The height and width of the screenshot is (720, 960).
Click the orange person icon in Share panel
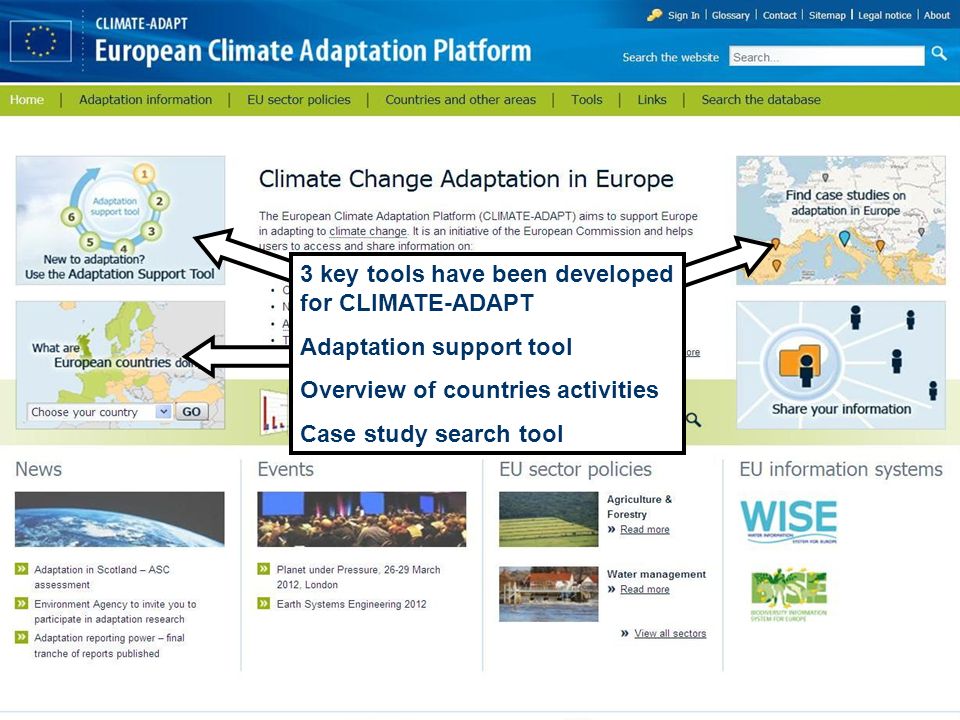pos(800,366)
